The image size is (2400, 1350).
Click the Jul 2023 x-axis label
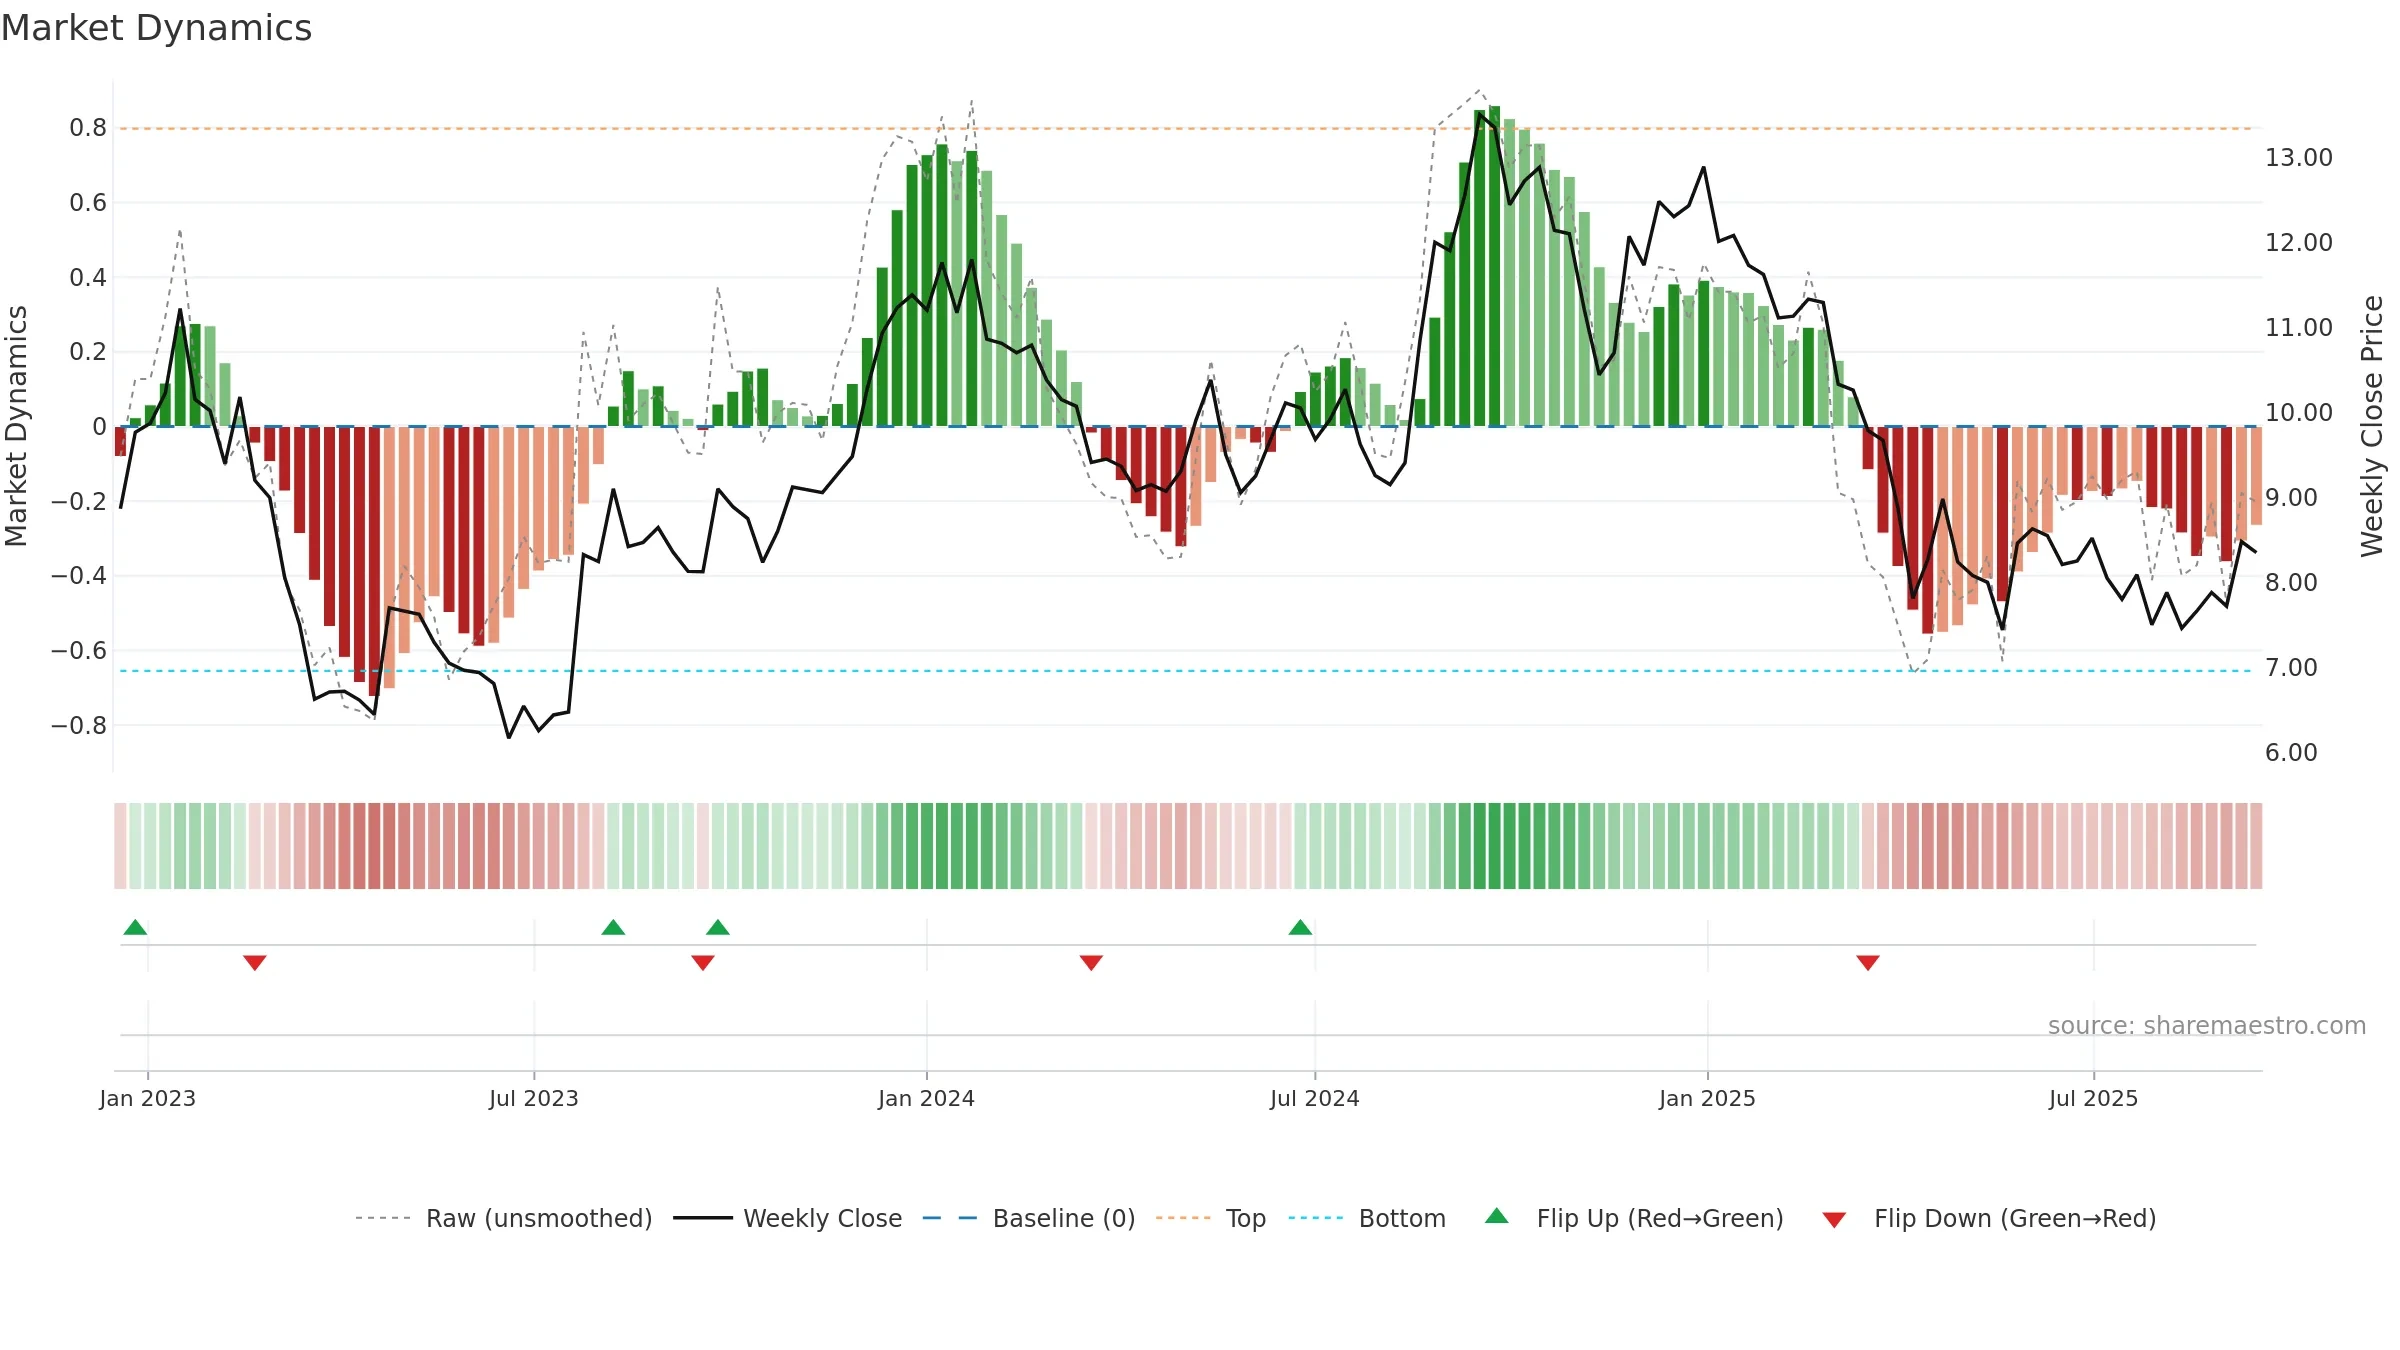[x=534, y=1098]
